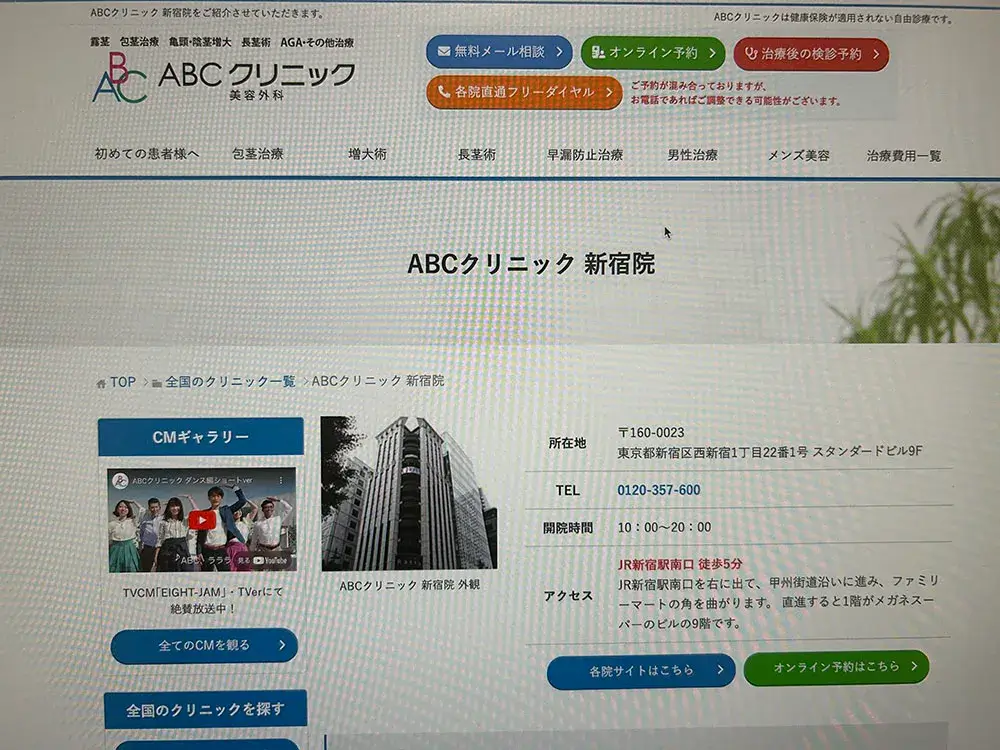Click the home icon beside TOP breadcrumb

[101, 383]
